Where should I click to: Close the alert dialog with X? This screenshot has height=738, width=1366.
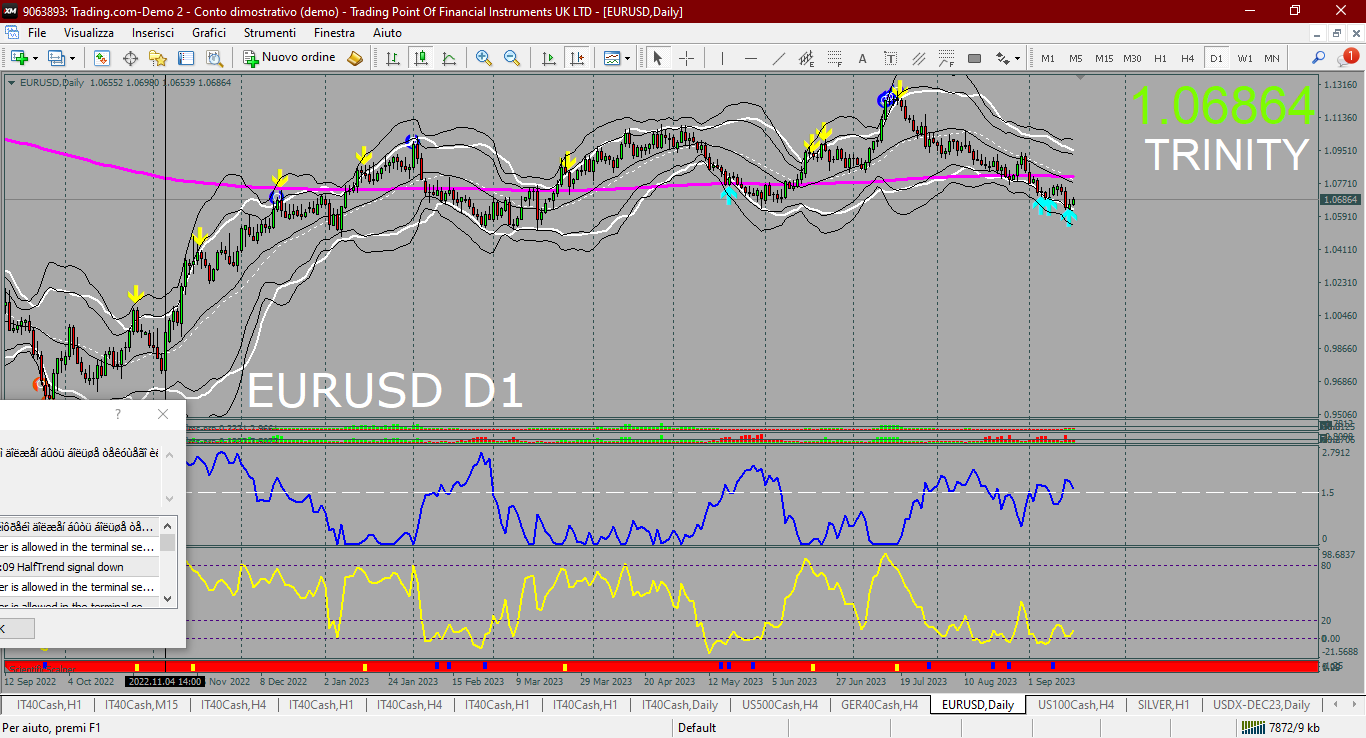point(163,414)
